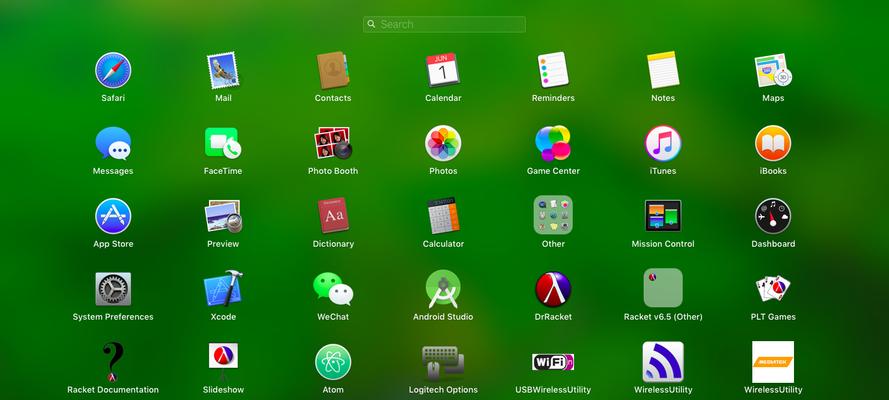The image size is (889, 400).
Task: Click the Launchpad Search field
Action: tap(444, 24)
